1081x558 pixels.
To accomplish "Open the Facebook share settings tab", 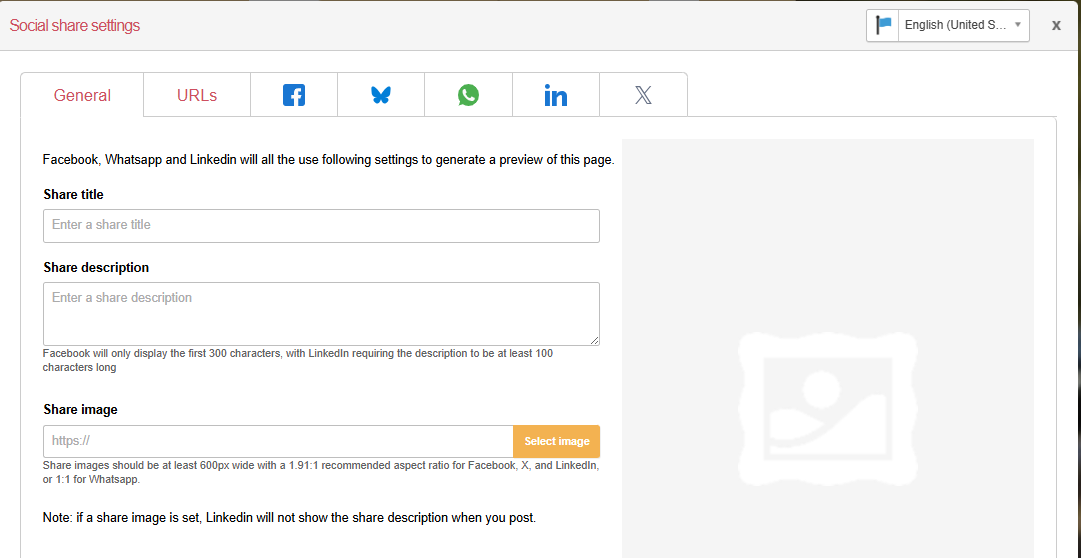I will tap(294, 95).
